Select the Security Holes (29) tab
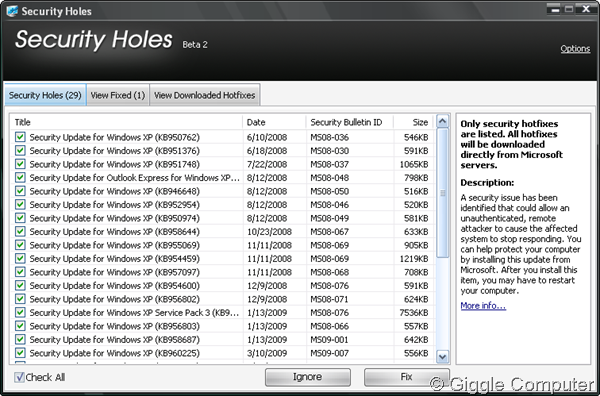 pos(45,95)
